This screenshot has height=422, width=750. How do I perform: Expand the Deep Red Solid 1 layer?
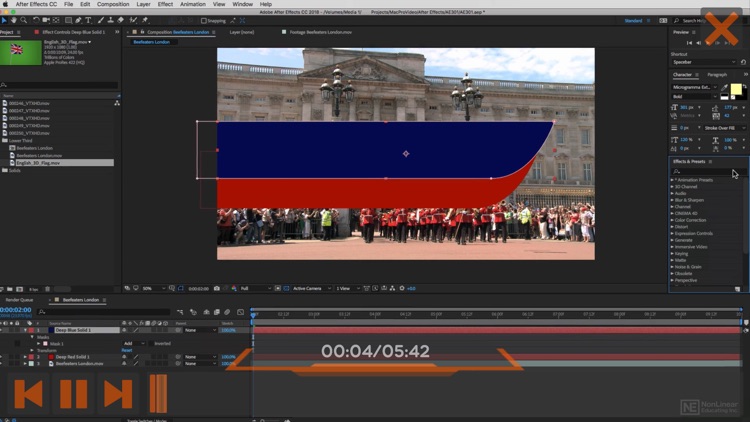[x=25, y=357]
